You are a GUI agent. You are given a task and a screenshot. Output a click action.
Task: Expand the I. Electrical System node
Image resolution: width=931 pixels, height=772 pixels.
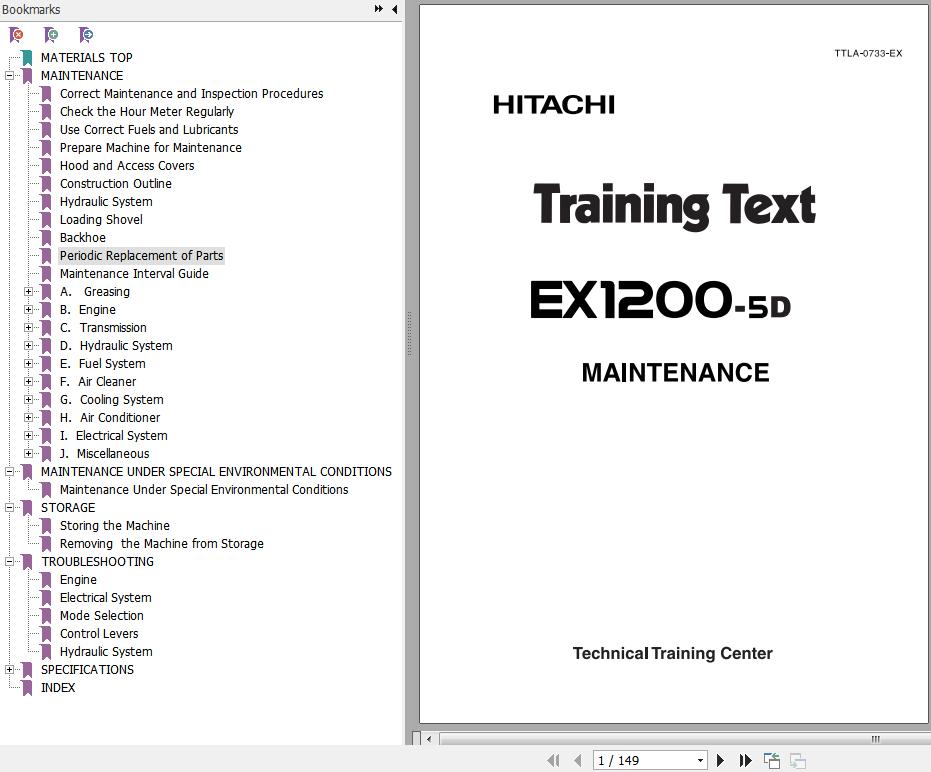pyautogui.click(x=29, y=436)
